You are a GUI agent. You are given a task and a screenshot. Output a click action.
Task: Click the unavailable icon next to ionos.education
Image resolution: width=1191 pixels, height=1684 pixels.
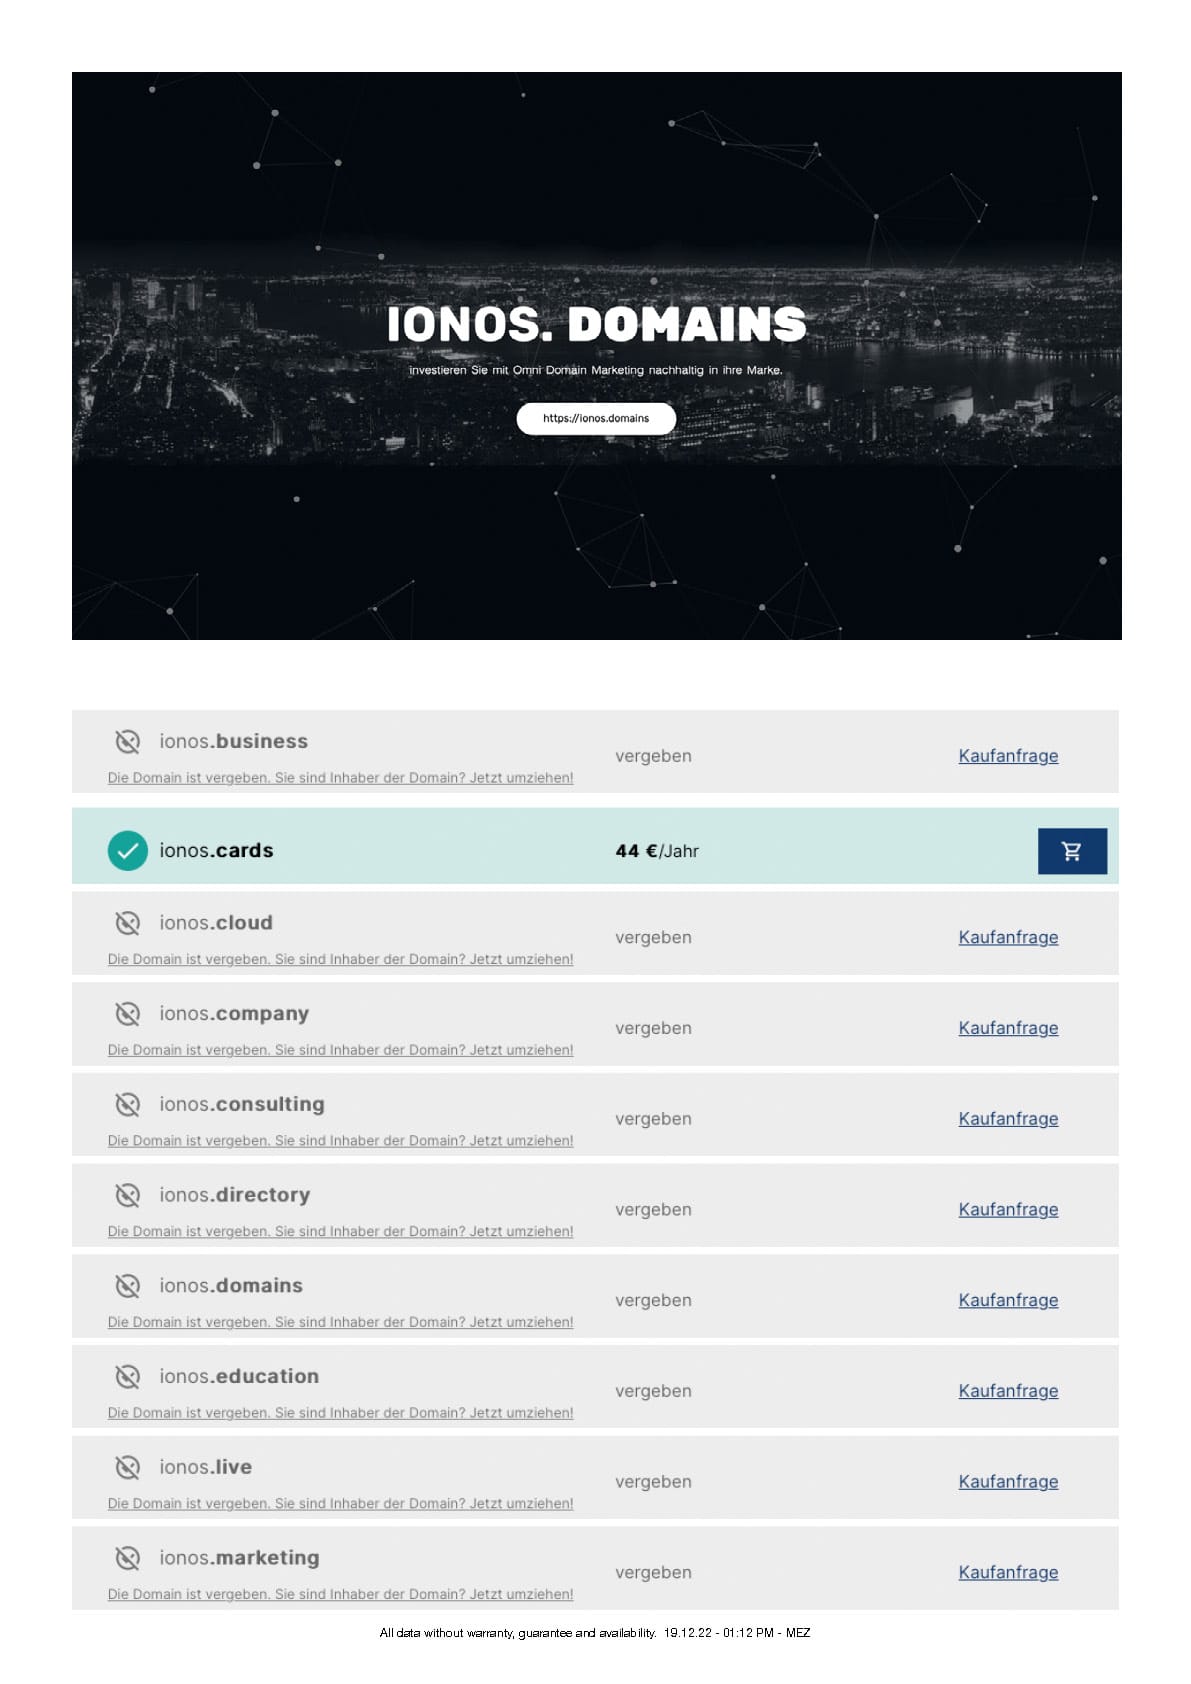coord(127,1377)
